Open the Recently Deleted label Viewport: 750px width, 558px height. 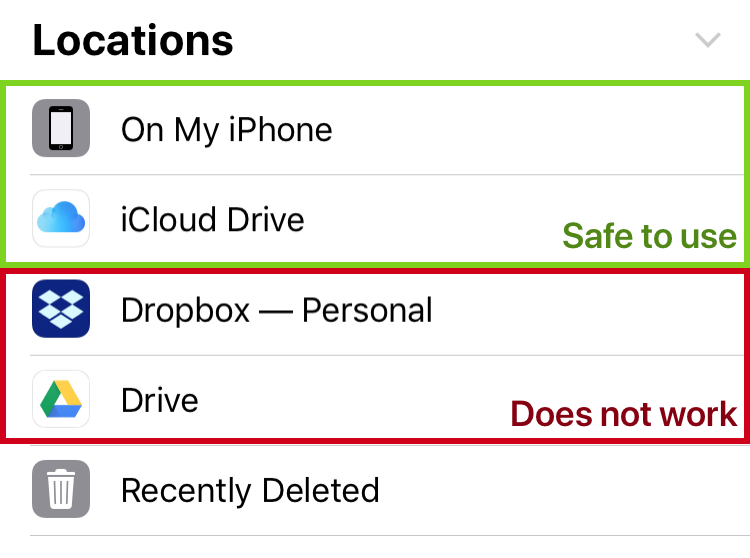click(x=250, y=491)
